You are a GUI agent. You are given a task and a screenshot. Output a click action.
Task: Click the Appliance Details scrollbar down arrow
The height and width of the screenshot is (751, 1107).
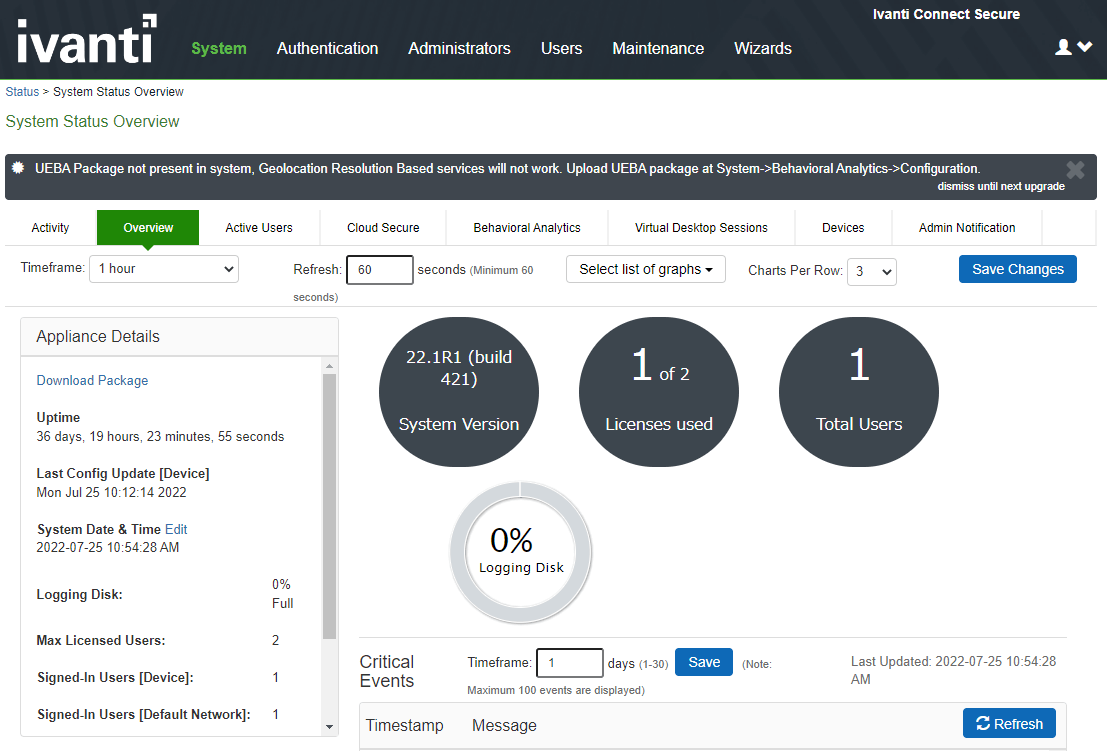coord(330,727)
